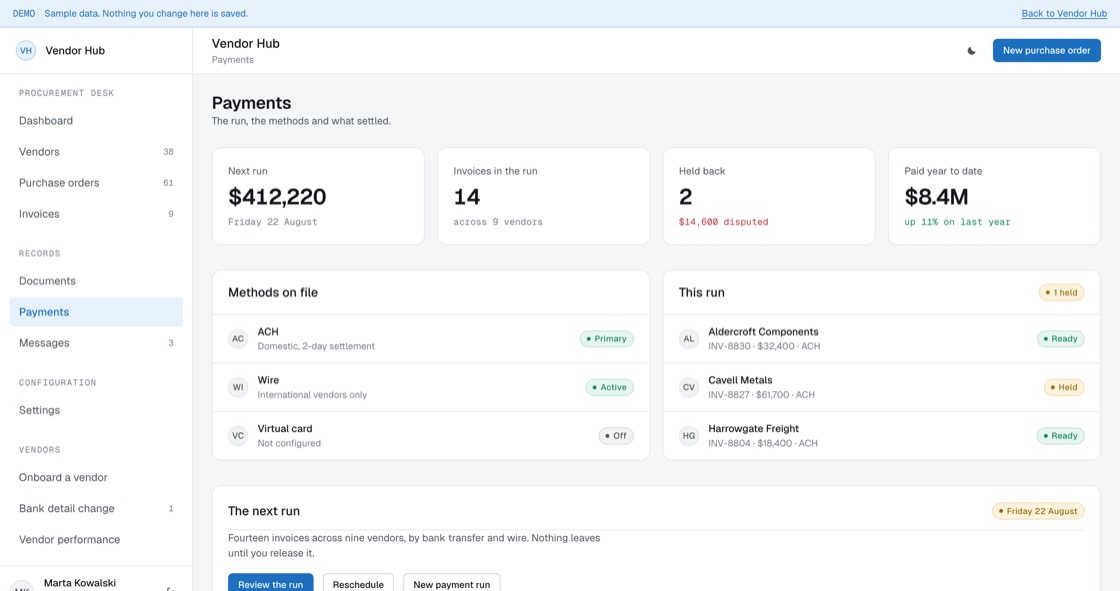Click the Ready badge for Harrowgate Freight
Screen dimensions: 1120x591
tap(1061, 436)
